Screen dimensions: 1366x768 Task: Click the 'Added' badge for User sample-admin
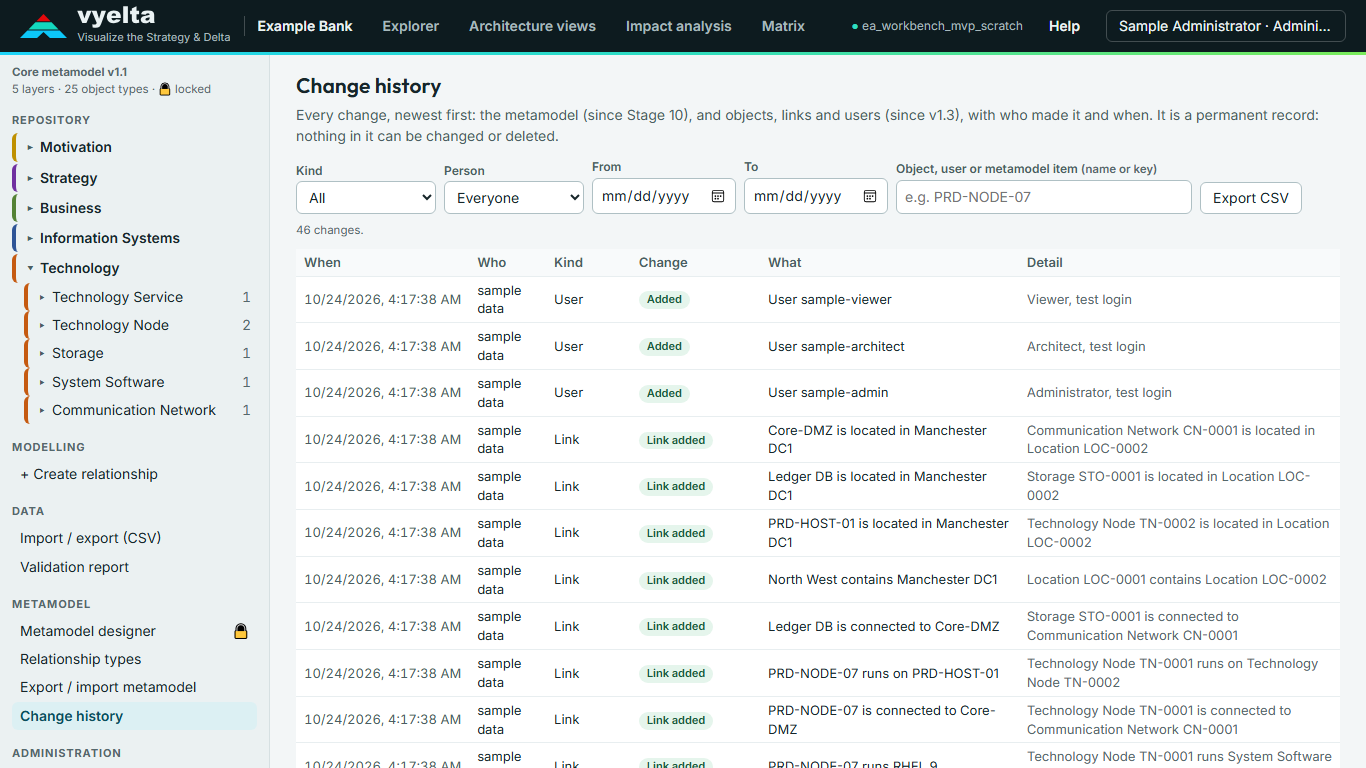[664, 393]
